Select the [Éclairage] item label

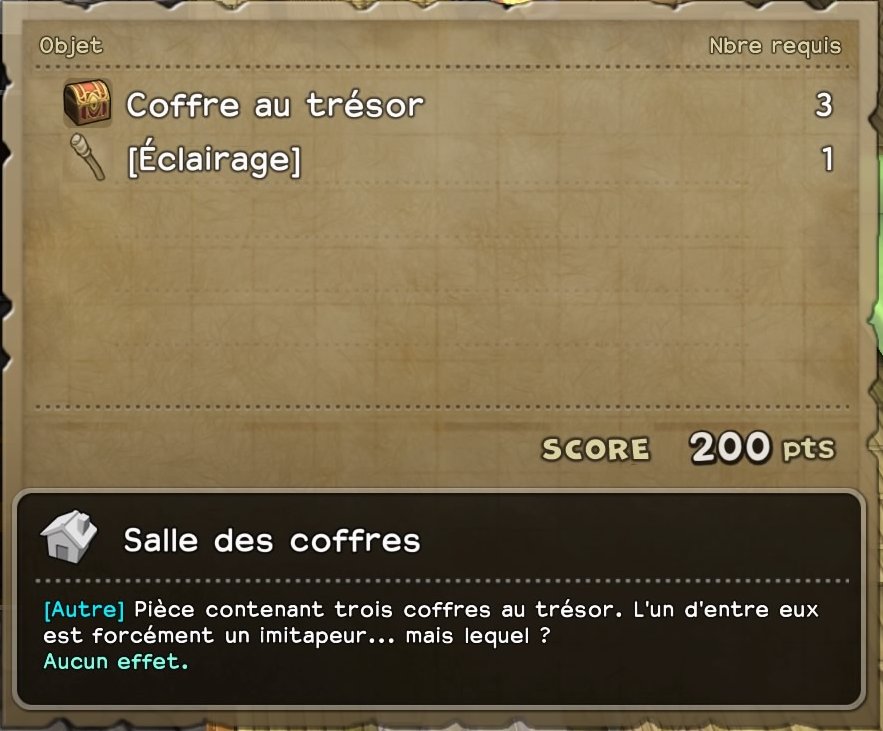215,158
